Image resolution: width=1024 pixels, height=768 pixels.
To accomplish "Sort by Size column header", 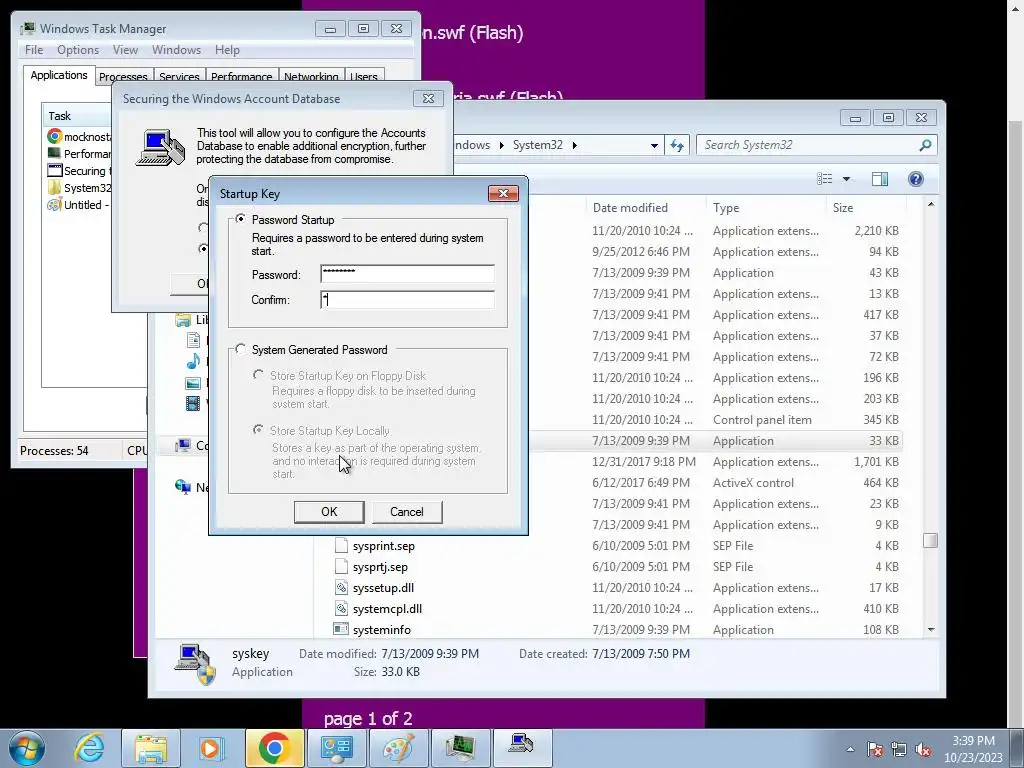I will (x=843, y=208).
